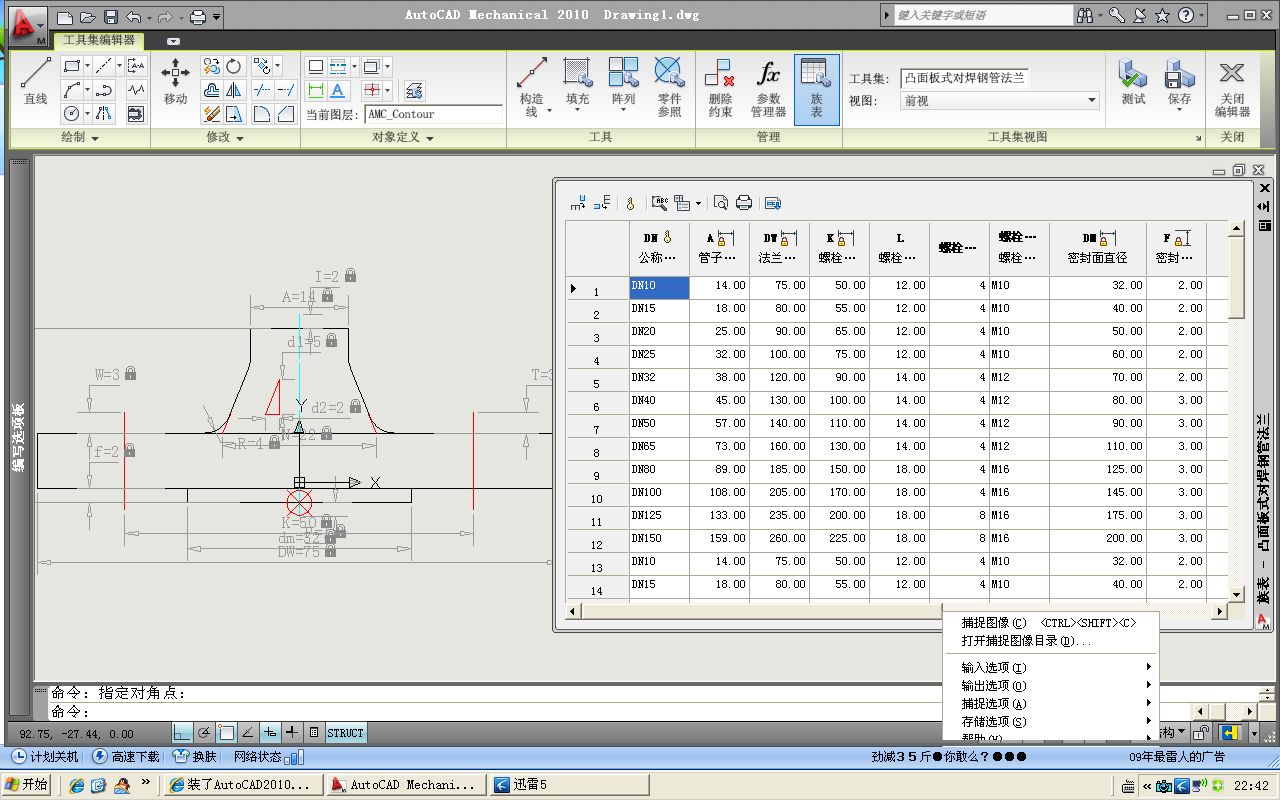Click the family table vertical scrollbar down arrow

1236,595
